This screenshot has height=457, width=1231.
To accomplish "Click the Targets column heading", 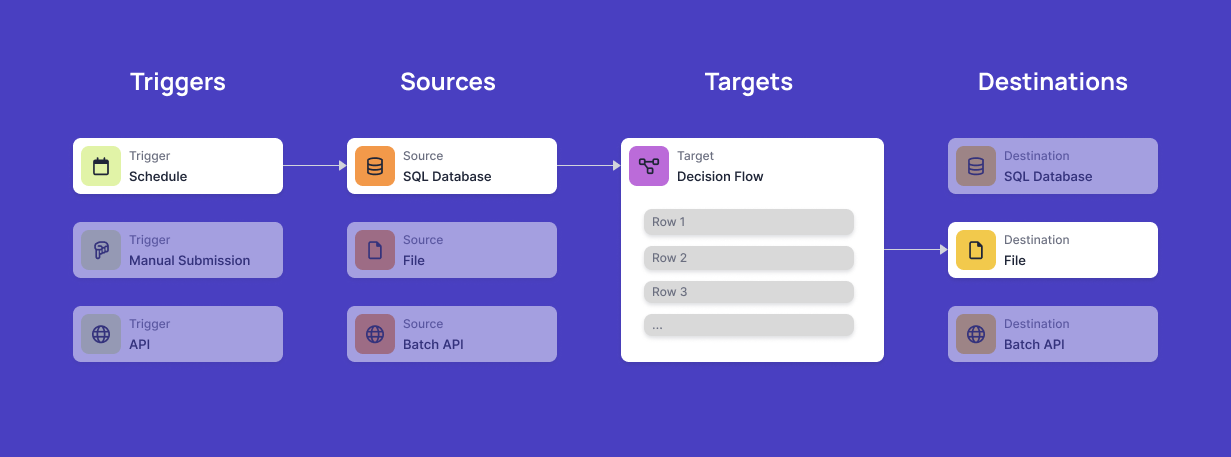I will pyautogui.click(x=748, y=82).
